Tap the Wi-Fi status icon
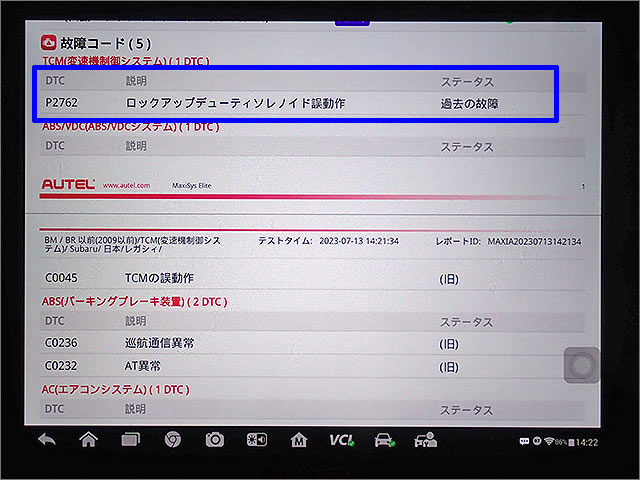The height and width of the screenshot is (480, 640). (x=549, y=442)
